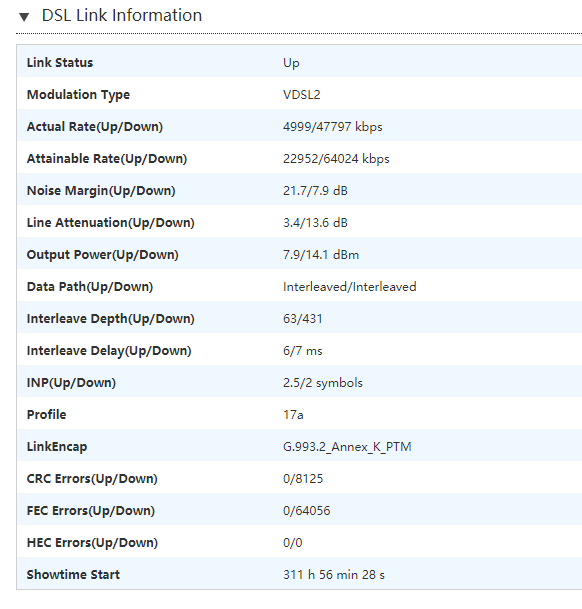The width and height of the screenshot is (582, 609).
Task: Select the HEC Errors value 0/0
Action: coord(293,543)
